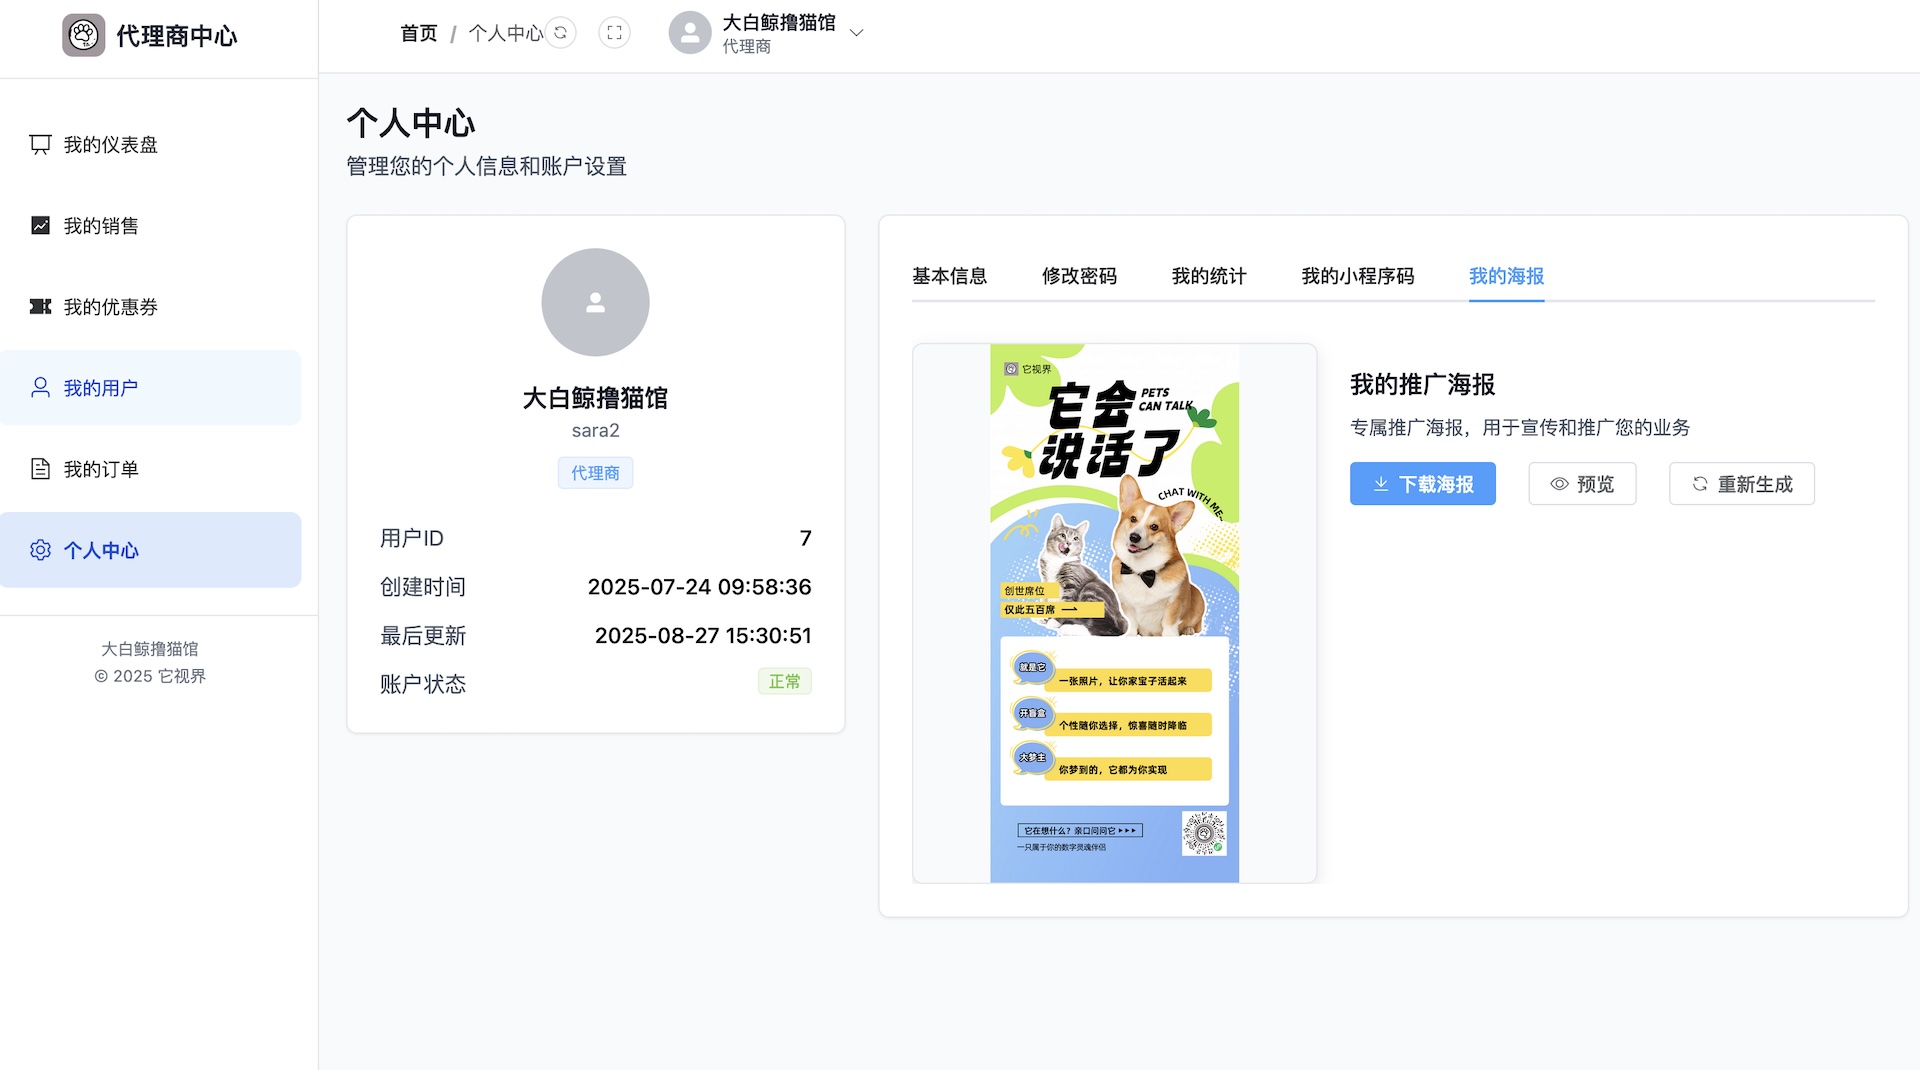Select the 我的统计 tab

[1209, 276]
